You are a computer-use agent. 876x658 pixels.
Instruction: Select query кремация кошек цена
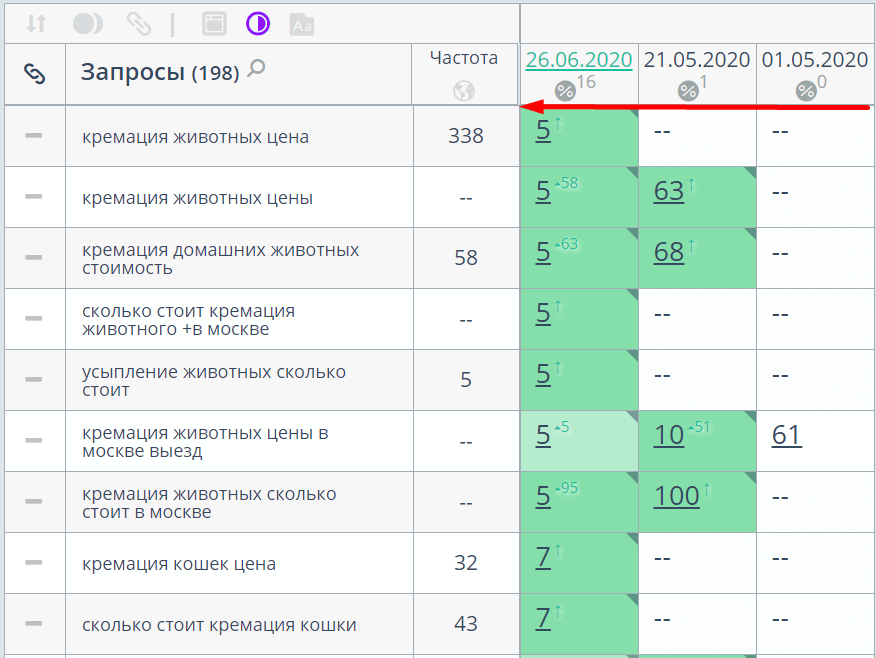(x=179, y=564)
